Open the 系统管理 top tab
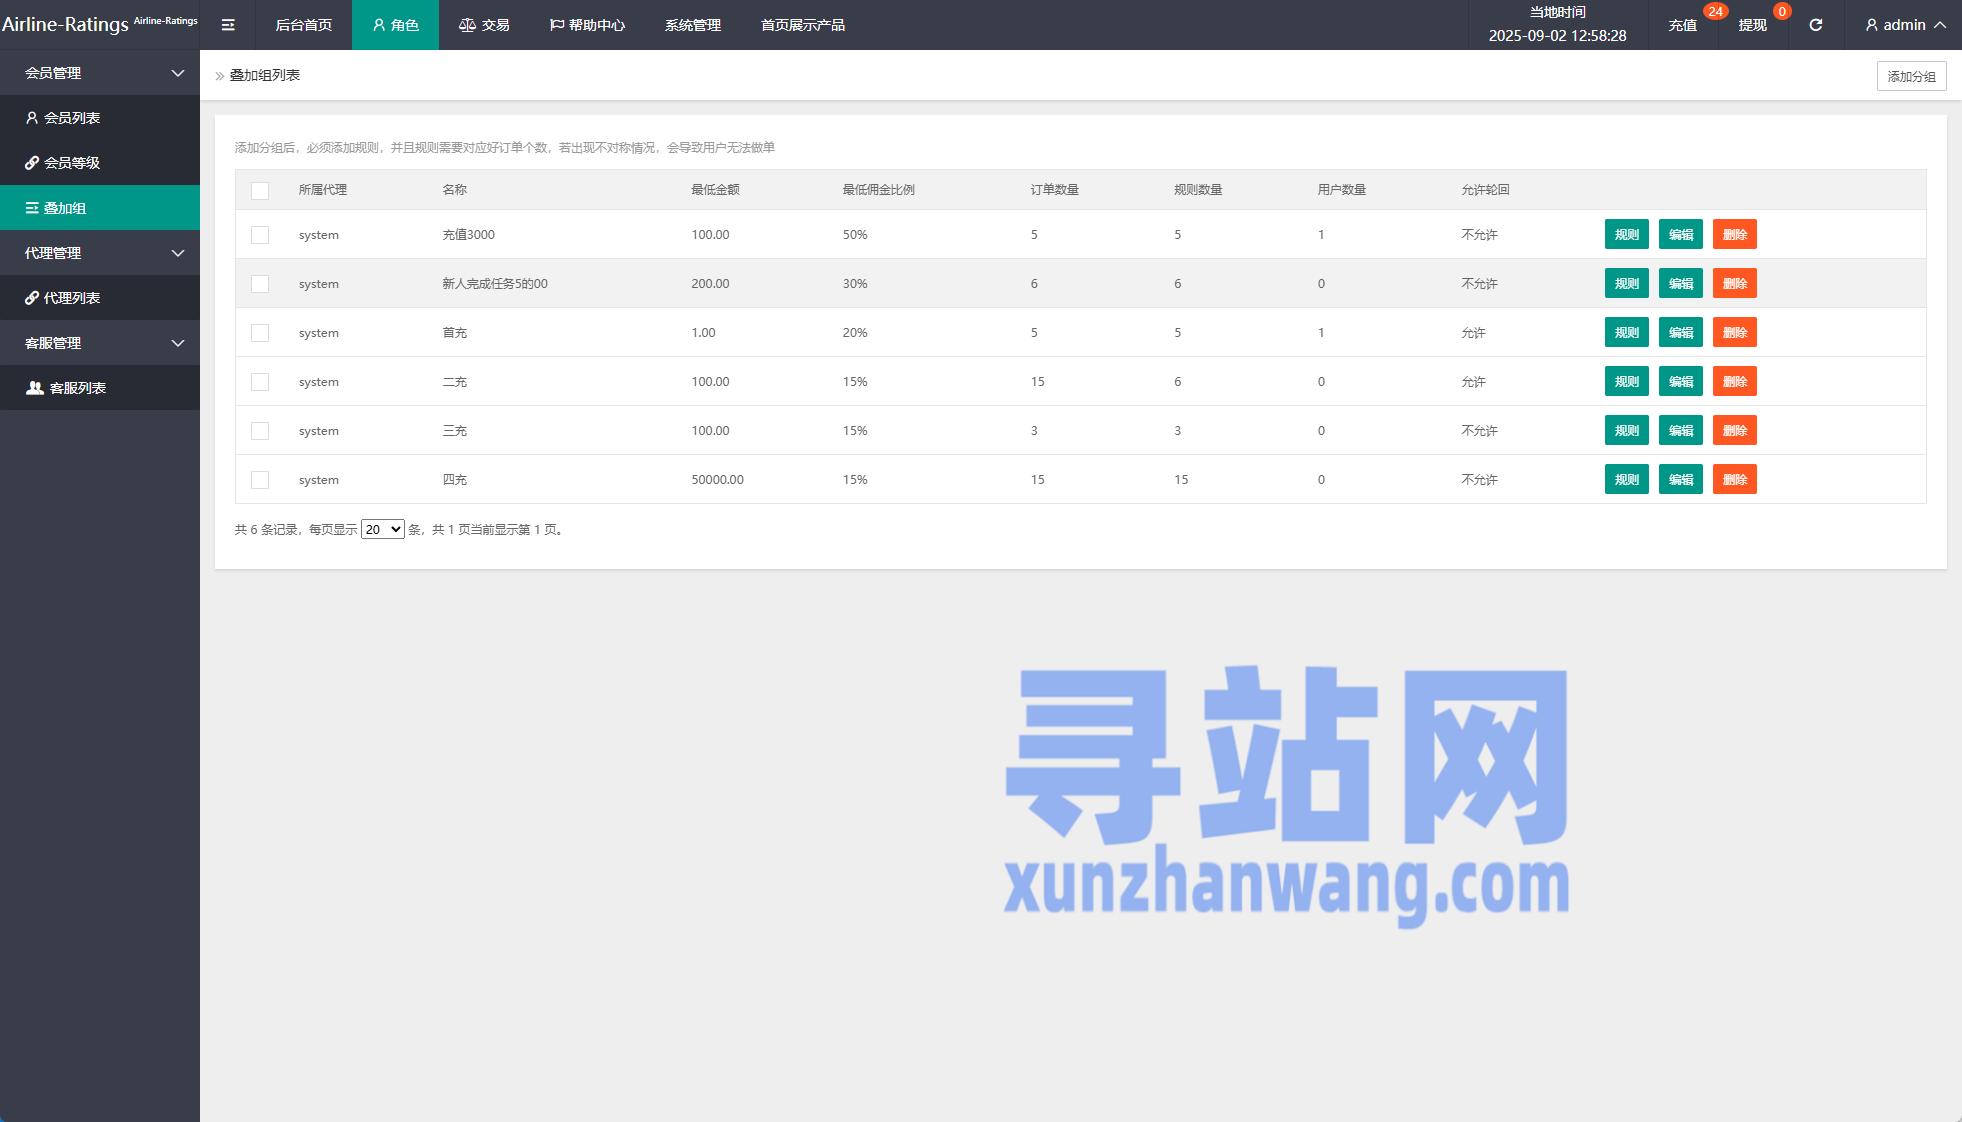 tap(693, 25)
